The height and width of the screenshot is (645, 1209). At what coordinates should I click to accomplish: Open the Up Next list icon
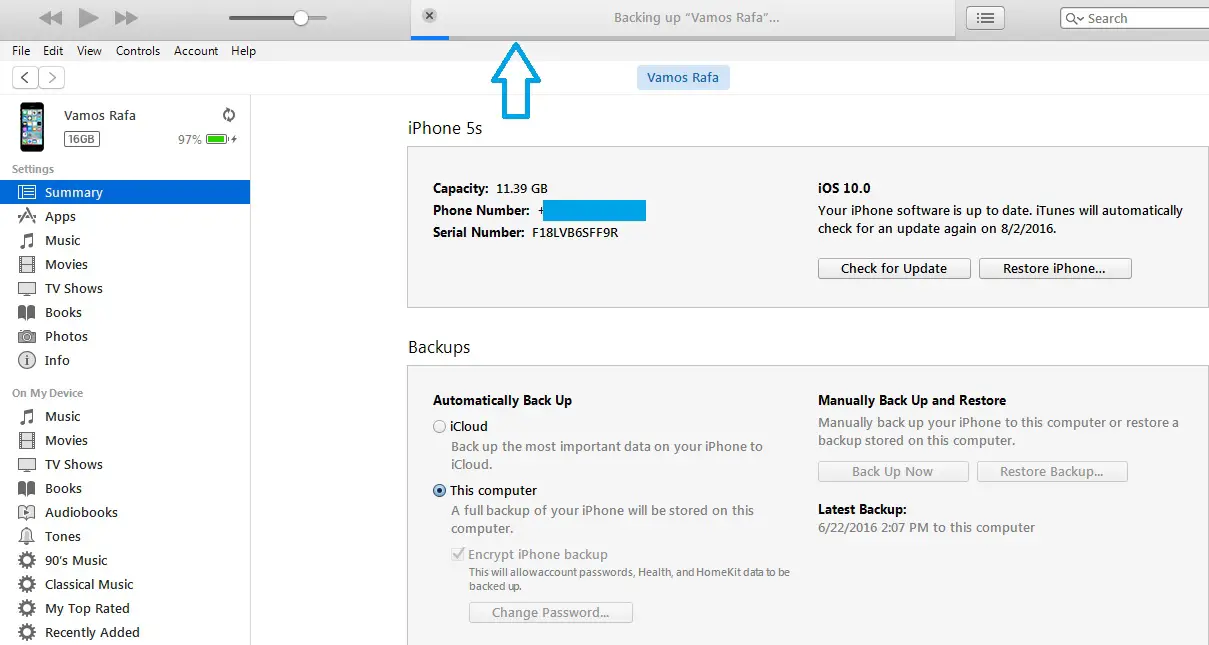click(x=986, y=18)
